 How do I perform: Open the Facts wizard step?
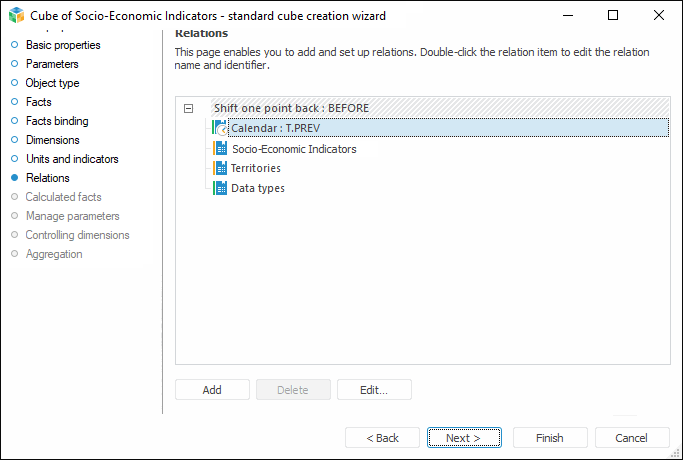coord(38,102)
